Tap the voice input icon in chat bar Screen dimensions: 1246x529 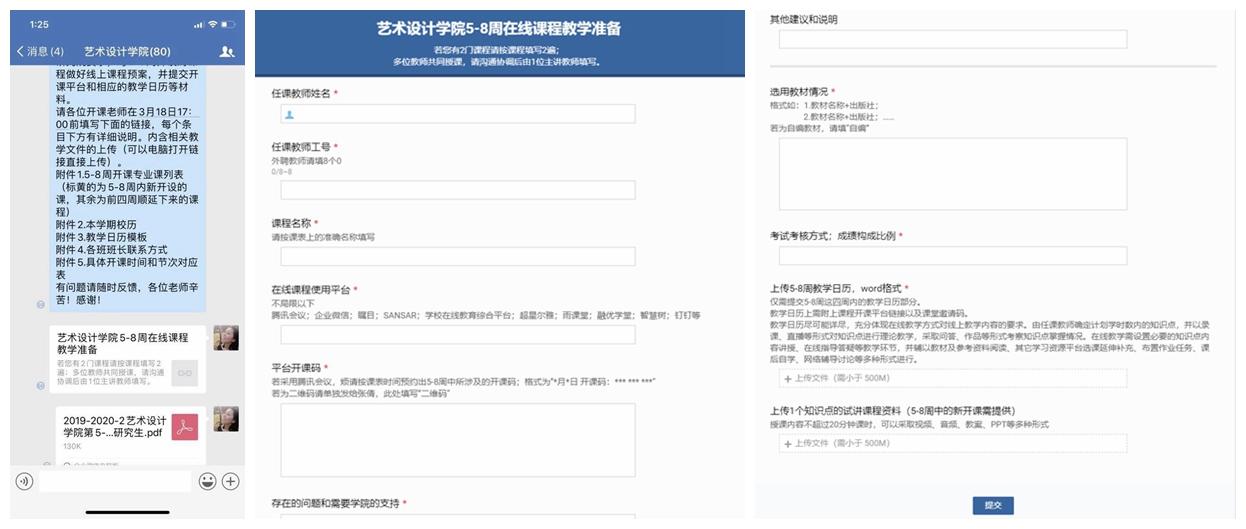(24, 481)
